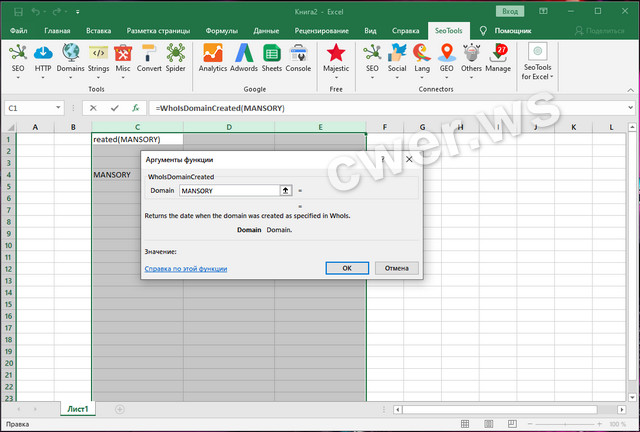Dismiss dialog with Отмена button
Image resolution: width=640 pixels, height=432 pixels.
point(397,268)
